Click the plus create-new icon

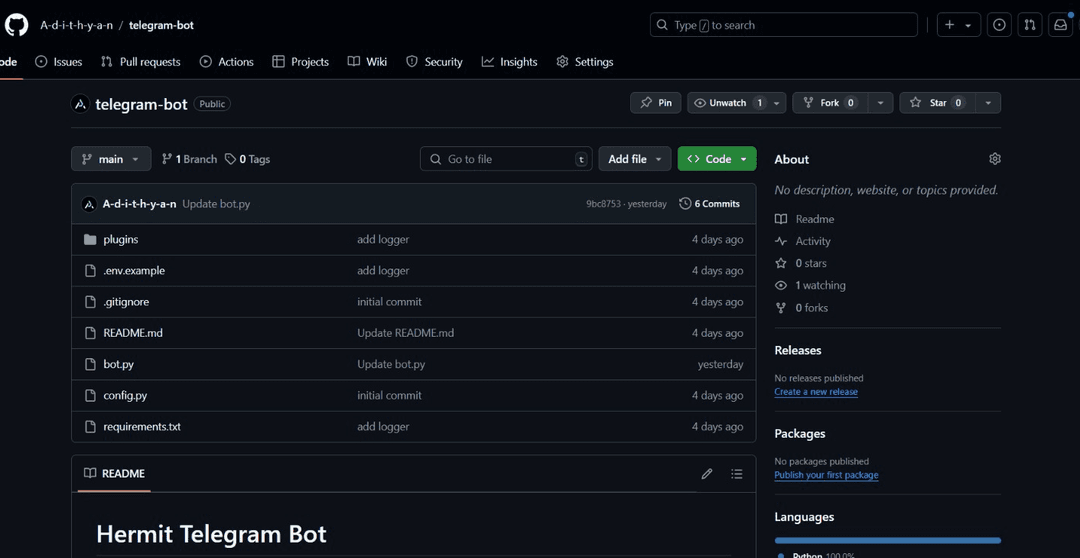click(949, 25)
